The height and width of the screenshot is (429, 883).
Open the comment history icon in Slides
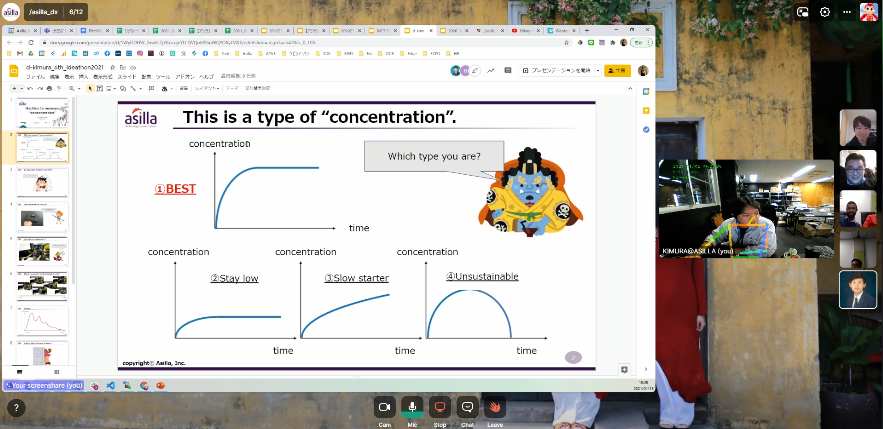point(507,70)
